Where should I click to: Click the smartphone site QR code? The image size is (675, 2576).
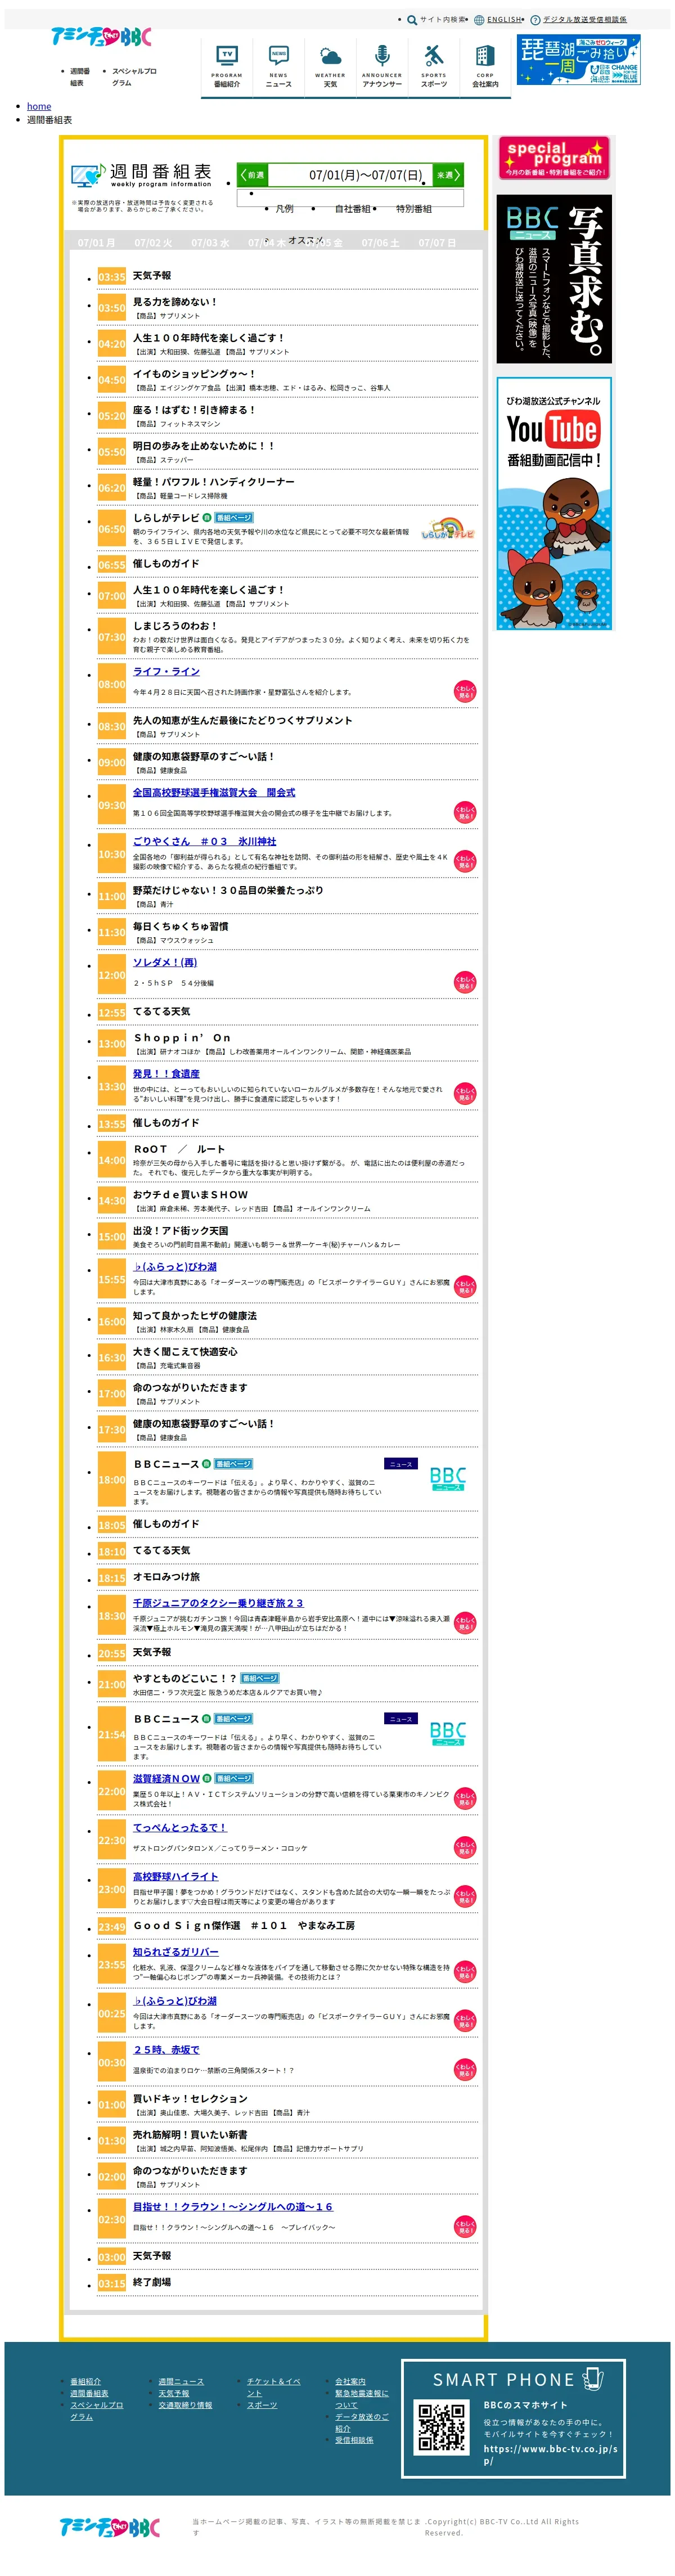coord(441,2428)
